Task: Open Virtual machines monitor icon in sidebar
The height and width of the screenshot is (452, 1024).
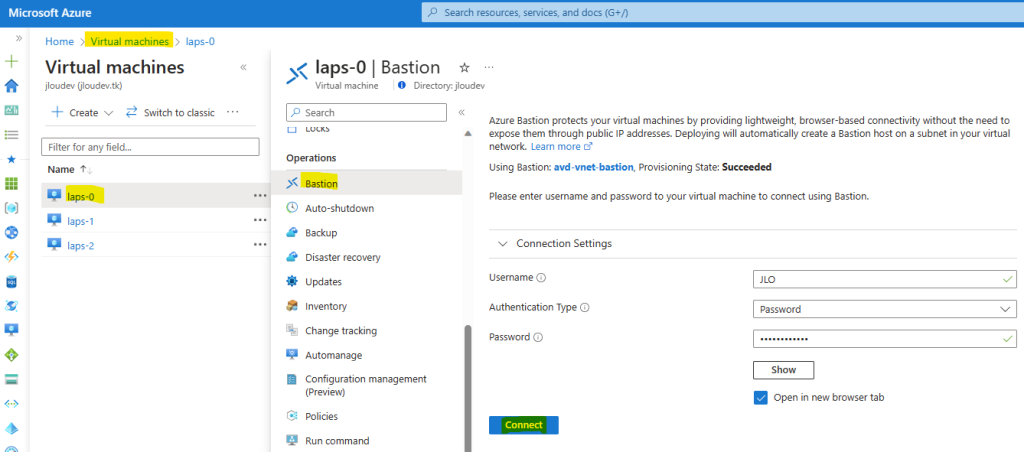Action: point(12,330)
